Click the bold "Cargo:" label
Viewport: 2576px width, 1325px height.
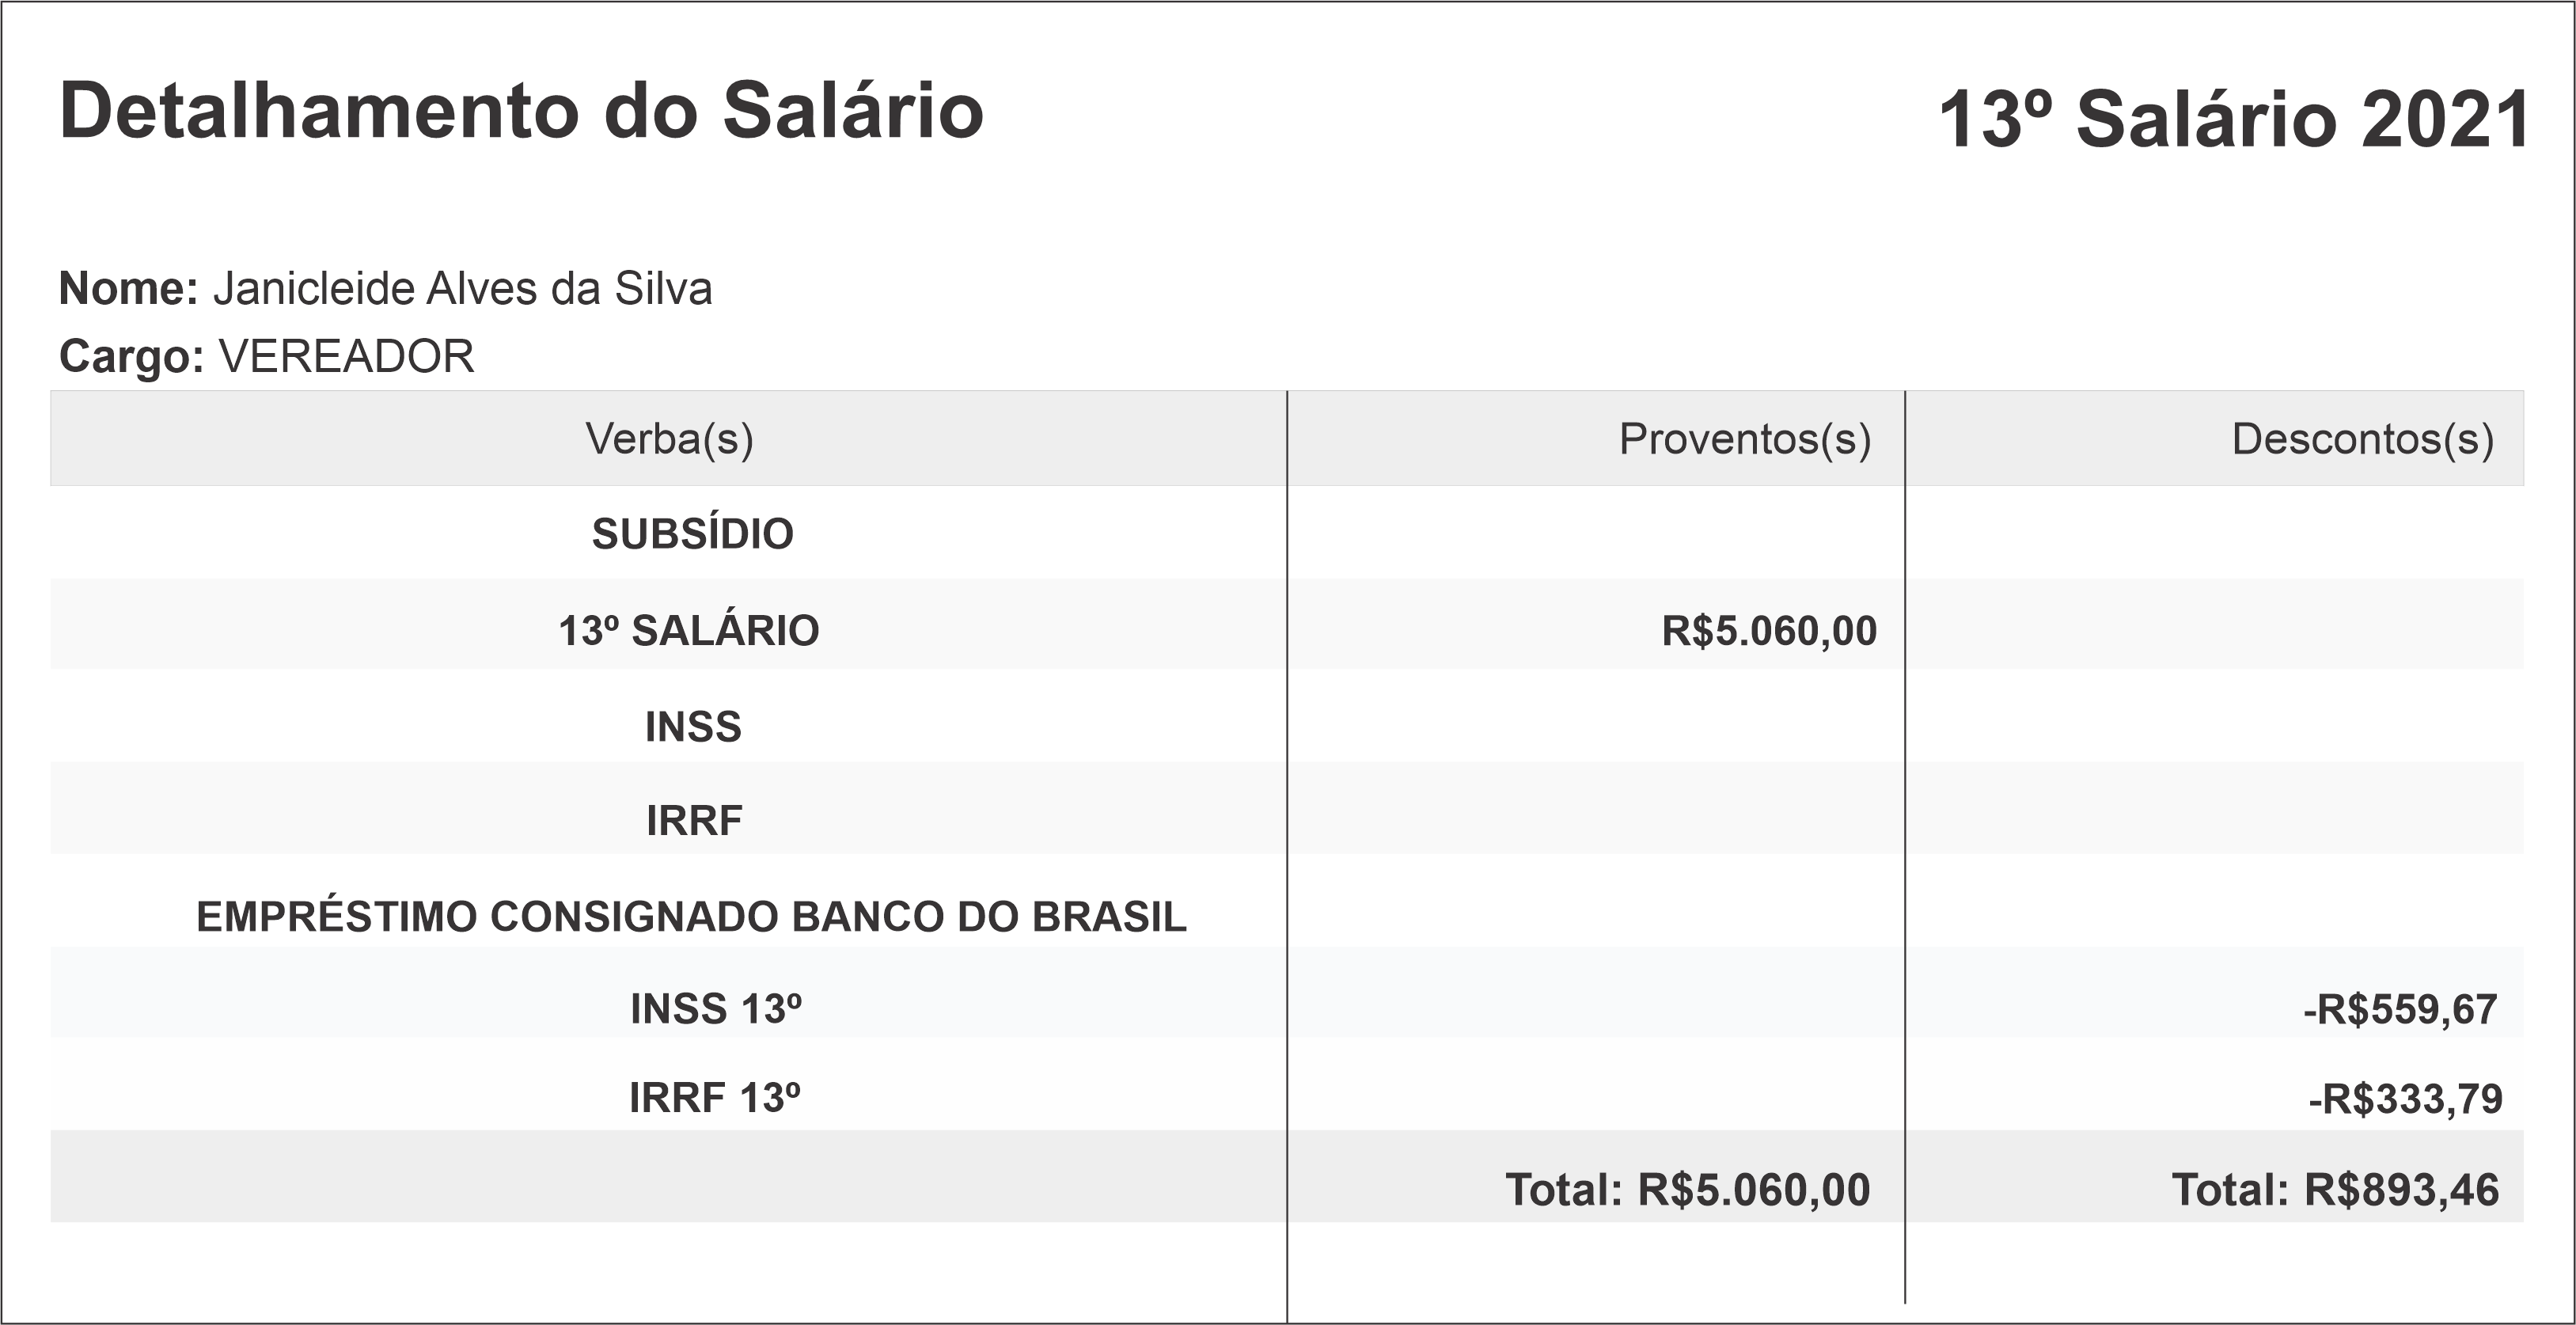(131, 357)
